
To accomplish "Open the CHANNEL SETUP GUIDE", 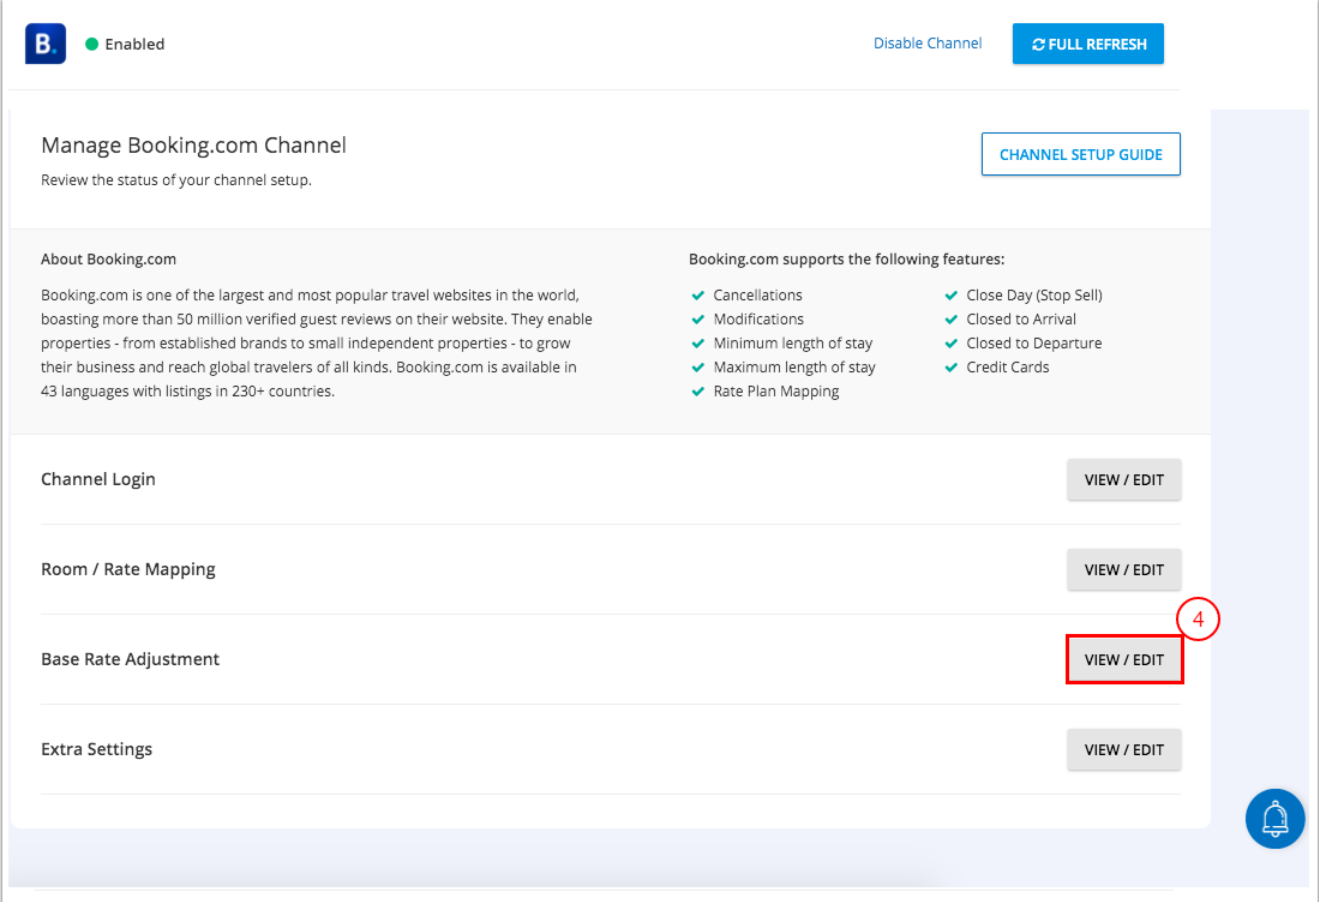I will tap(1080, 154).
